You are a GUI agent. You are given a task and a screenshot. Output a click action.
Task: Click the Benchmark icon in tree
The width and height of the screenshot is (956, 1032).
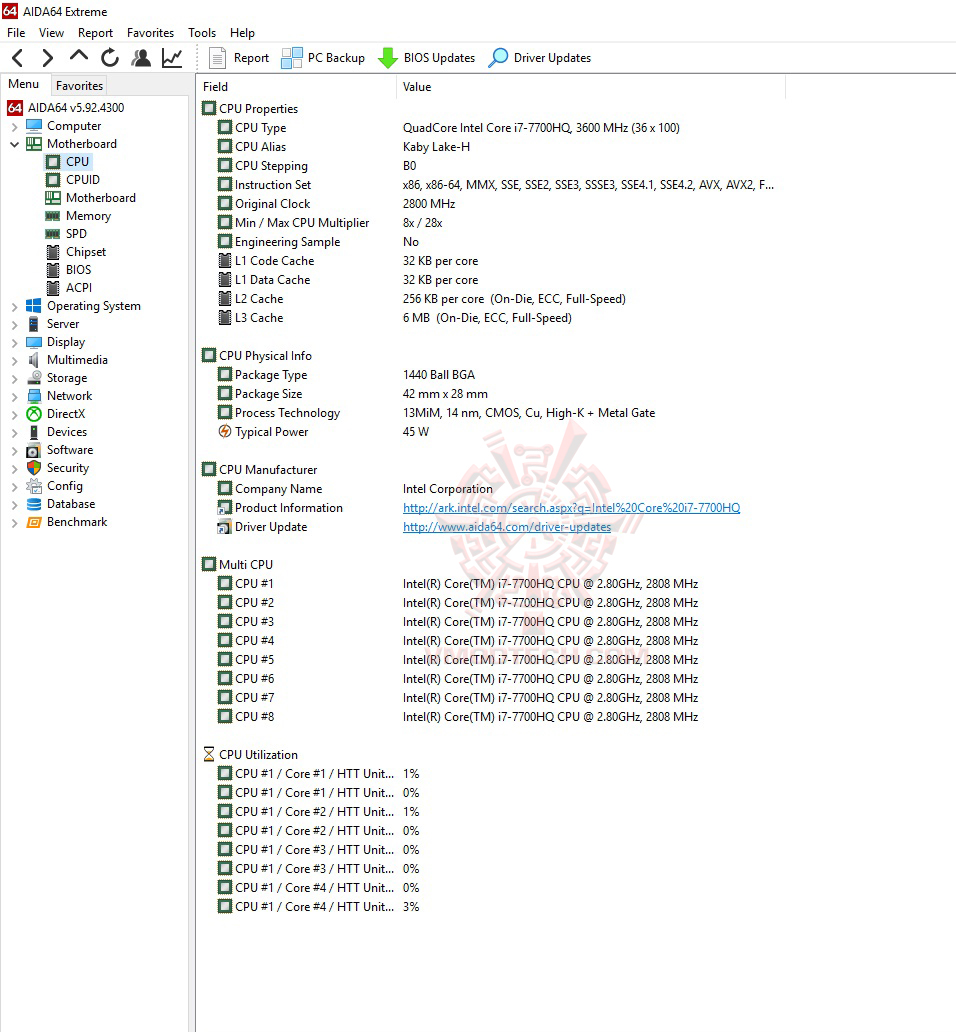tap(34, 522)
